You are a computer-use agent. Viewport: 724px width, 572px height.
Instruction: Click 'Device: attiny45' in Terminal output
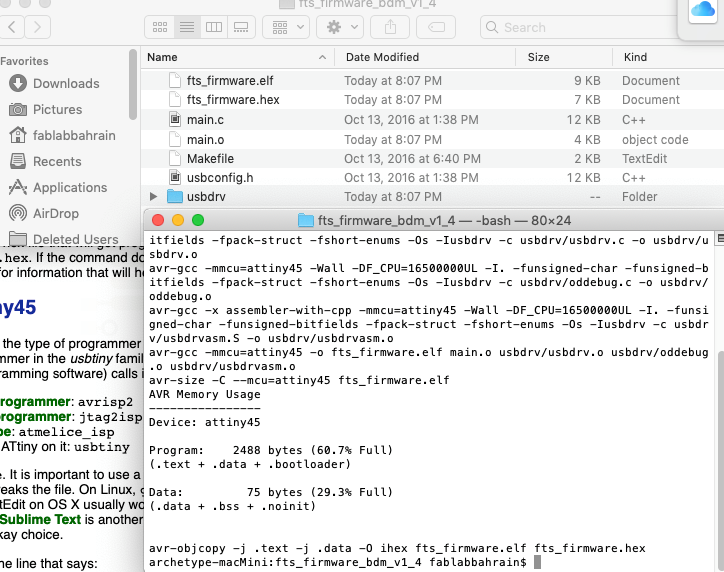click(x=205, y=422)
